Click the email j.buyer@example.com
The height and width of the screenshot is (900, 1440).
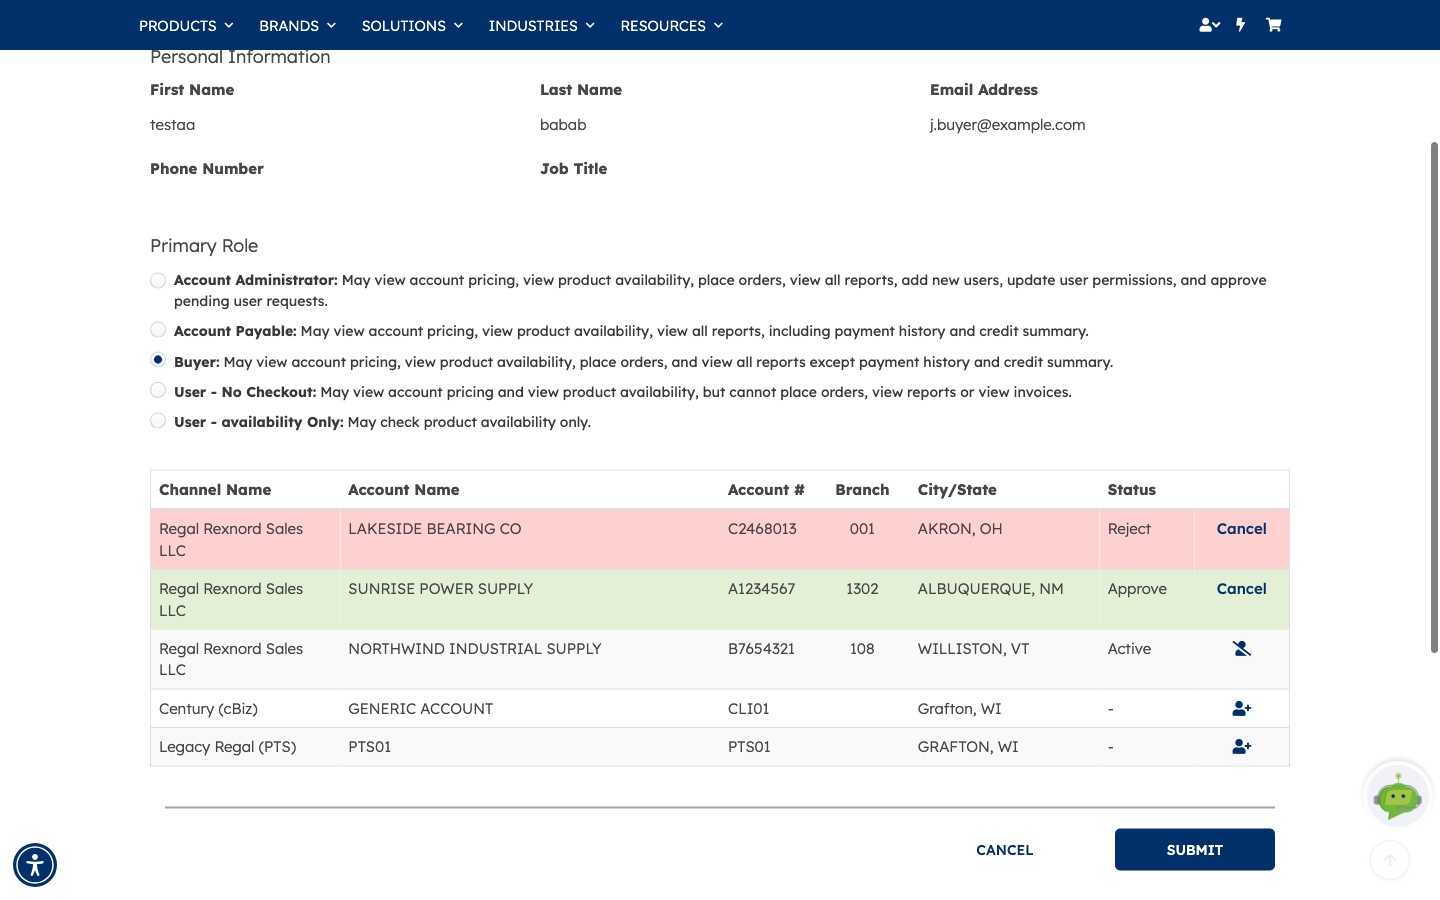pos(1007,125)
